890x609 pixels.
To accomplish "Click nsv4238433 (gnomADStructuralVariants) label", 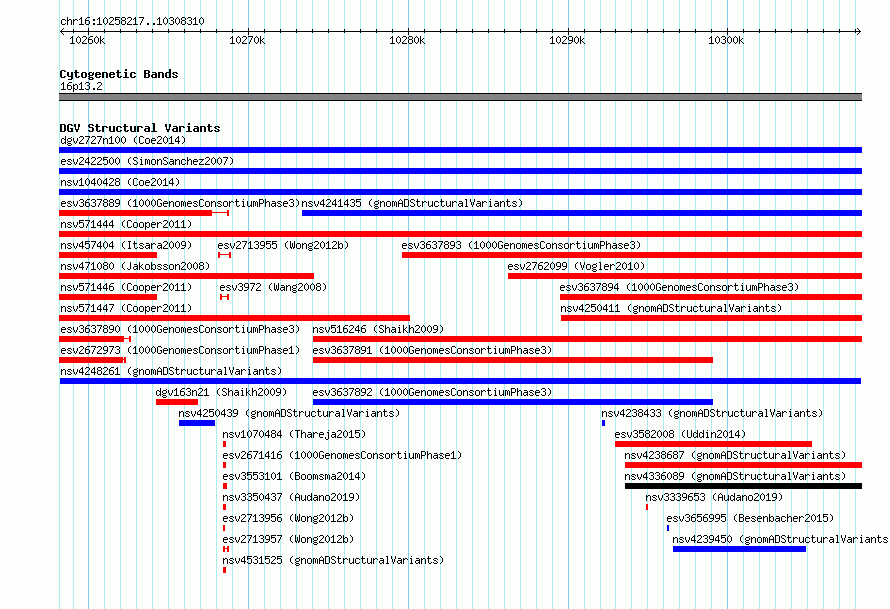I will coord(712,413).
